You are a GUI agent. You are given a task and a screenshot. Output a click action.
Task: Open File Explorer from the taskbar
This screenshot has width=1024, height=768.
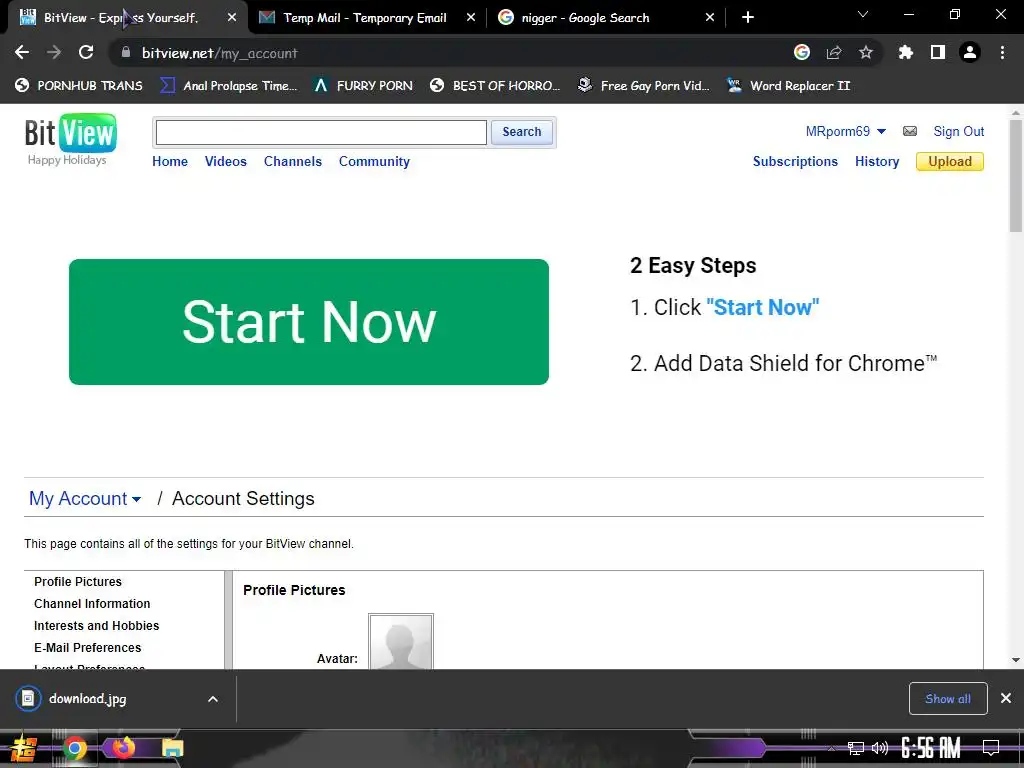172,748
